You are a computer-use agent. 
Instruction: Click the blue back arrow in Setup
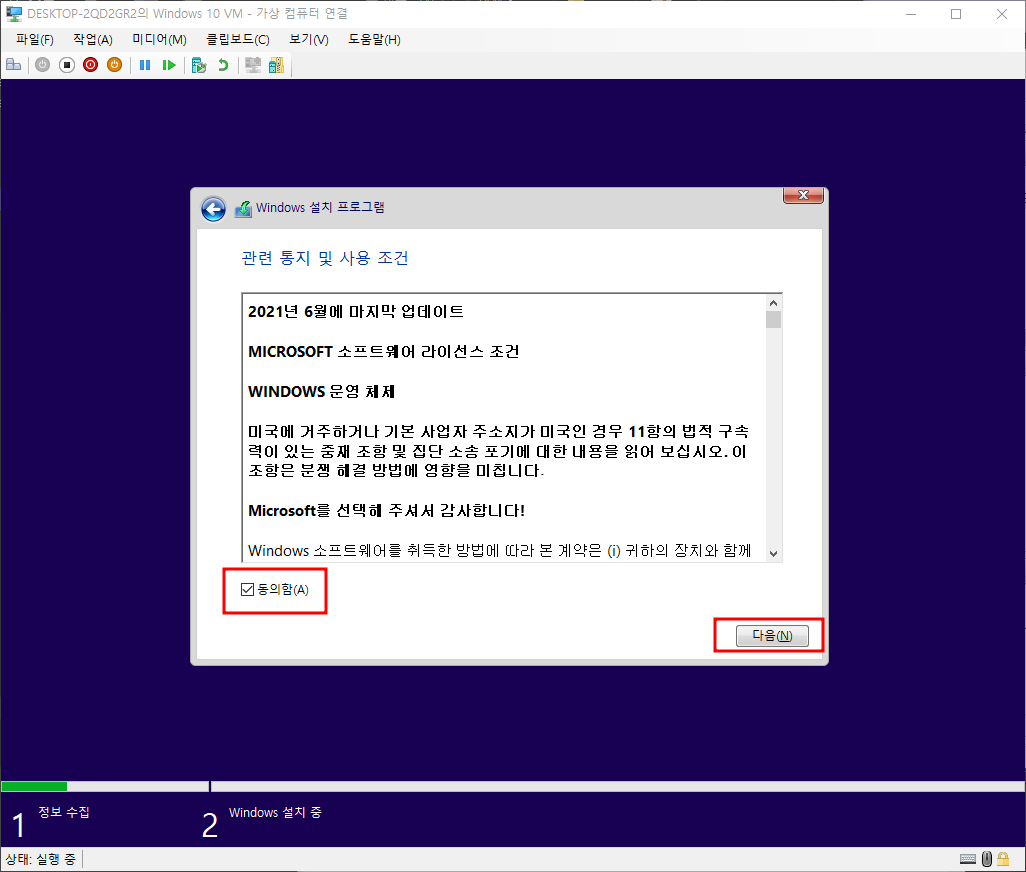pos(213,209)
